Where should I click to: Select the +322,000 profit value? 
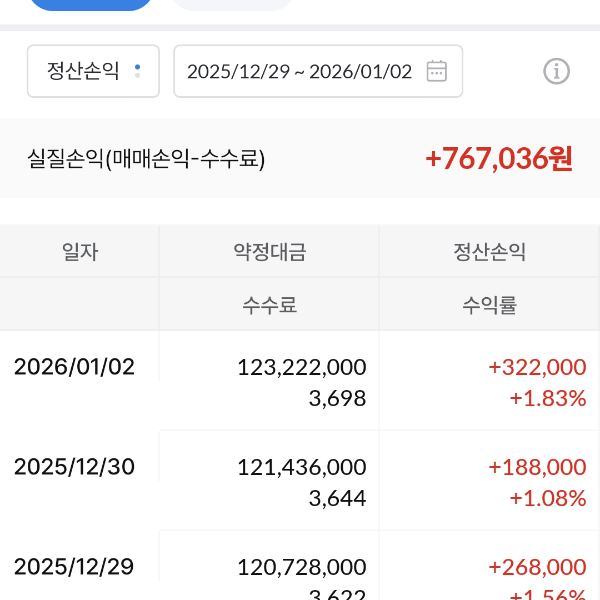[x=537, y=367]
